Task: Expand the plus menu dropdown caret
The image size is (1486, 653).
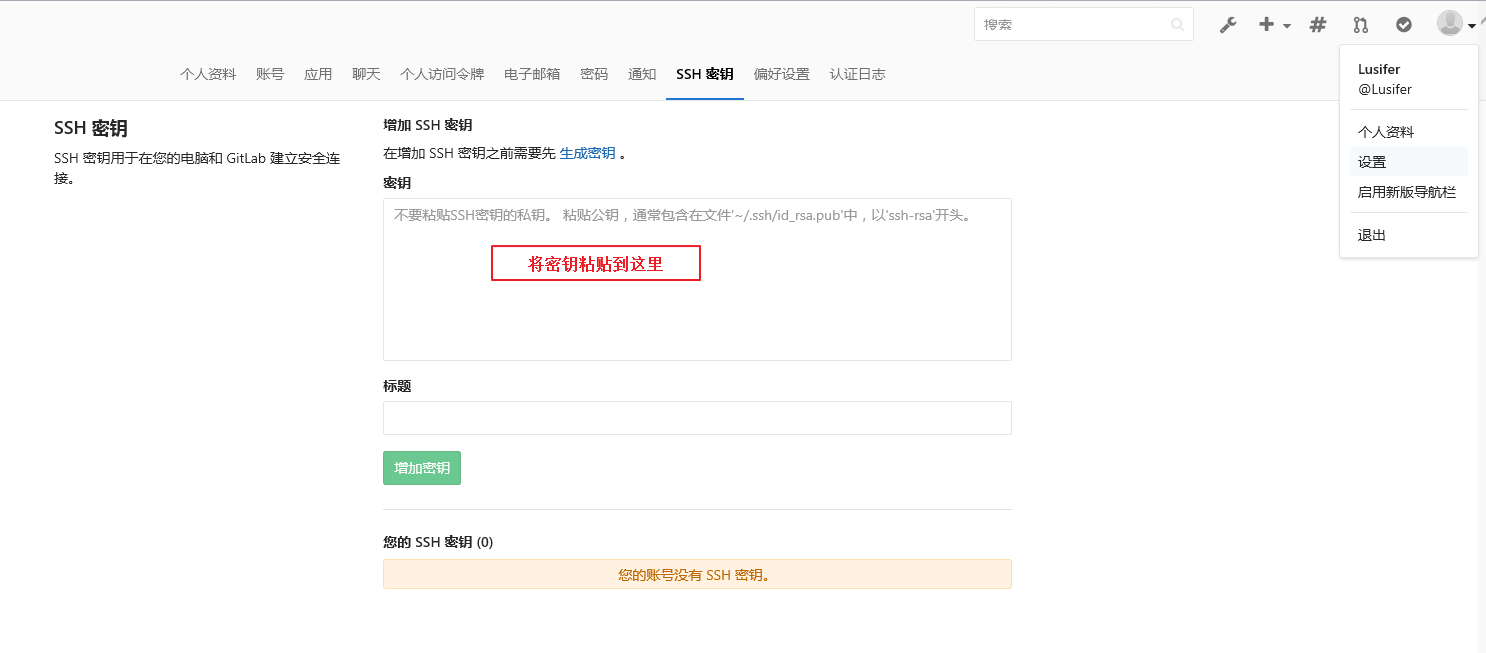Action: pos(1287,26)
